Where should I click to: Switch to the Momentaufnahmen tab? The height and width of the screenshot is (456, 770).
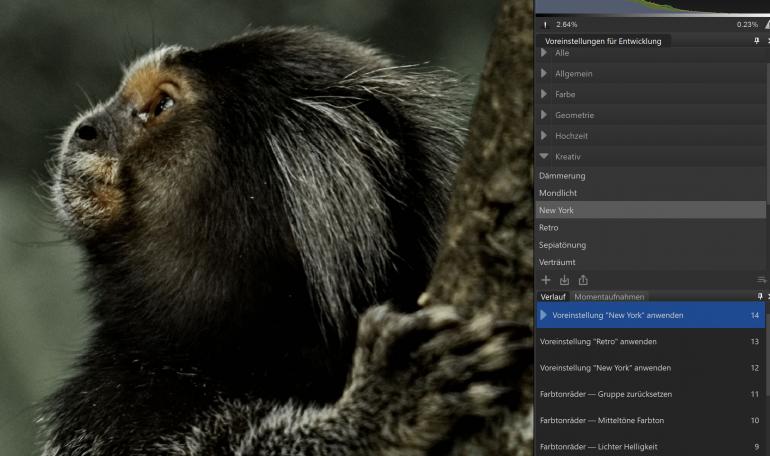pyautogui.click(x=609, y=296)
